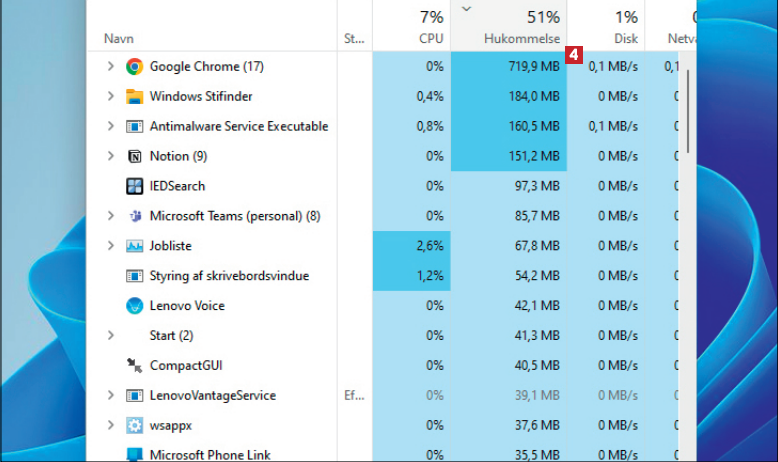Click the Jobliste process icon
Viewport: 778px width, 462px height.
tap(135, 246)
